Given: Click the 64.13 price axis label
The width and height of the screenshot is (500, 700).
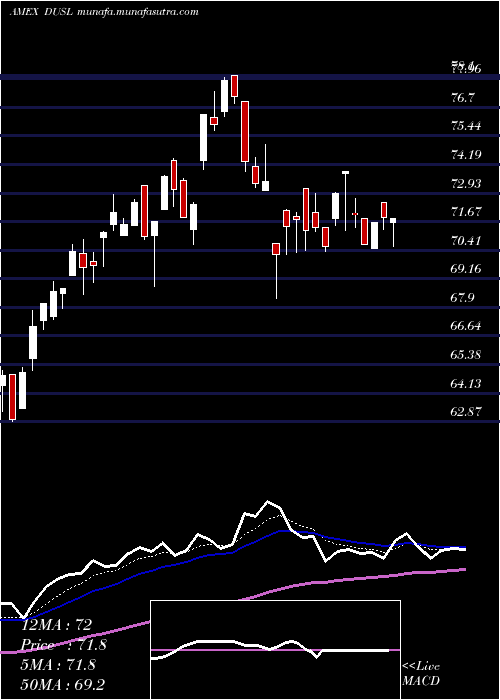Looking at the screenshot, I should pos(467,383).
